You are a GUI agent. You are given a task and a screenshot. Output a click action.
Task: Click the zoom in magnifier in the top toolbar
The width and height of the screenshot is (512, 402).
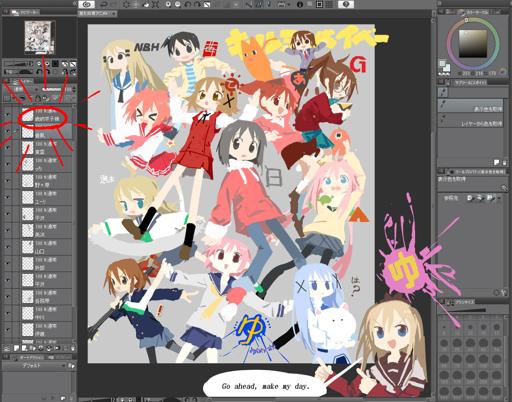[168, 4]
